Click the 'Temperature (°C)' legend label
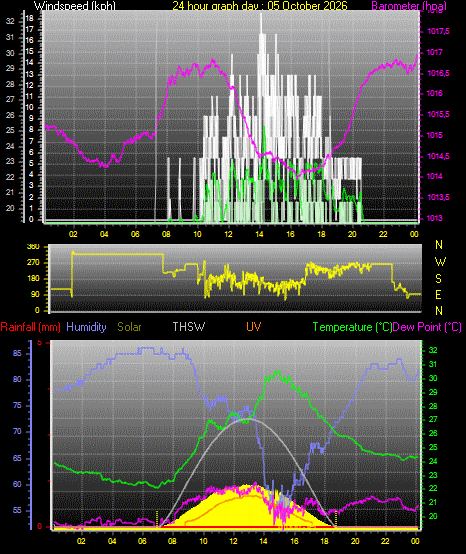The image size is (466, 554). coord(352,327)
